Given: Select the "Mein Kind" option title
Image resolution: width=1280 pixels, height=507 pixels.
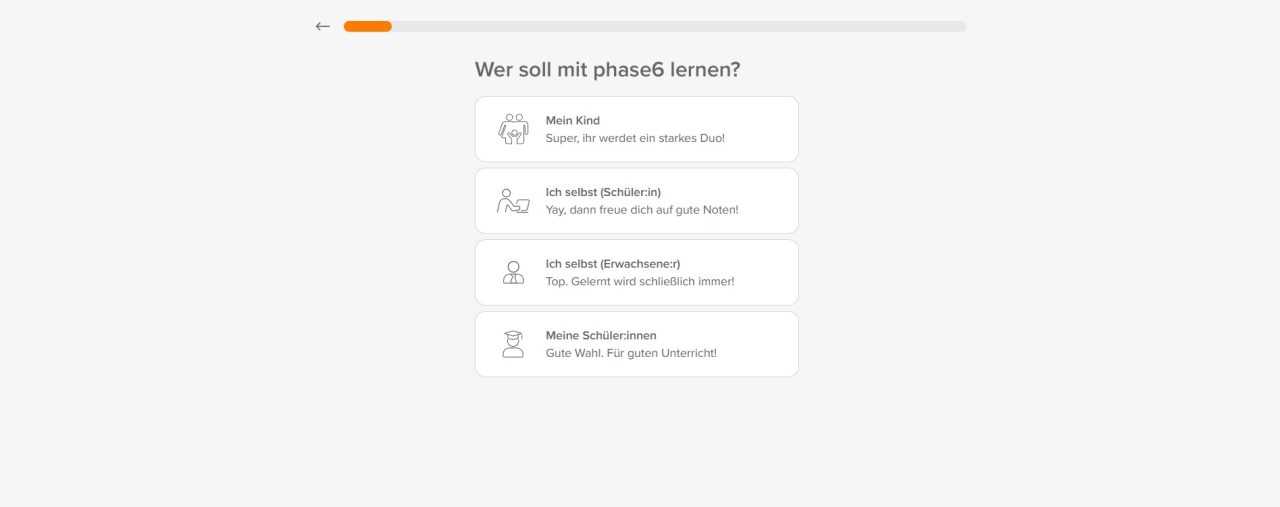Looking at the screenshot, I should click(x=573, y=121).
